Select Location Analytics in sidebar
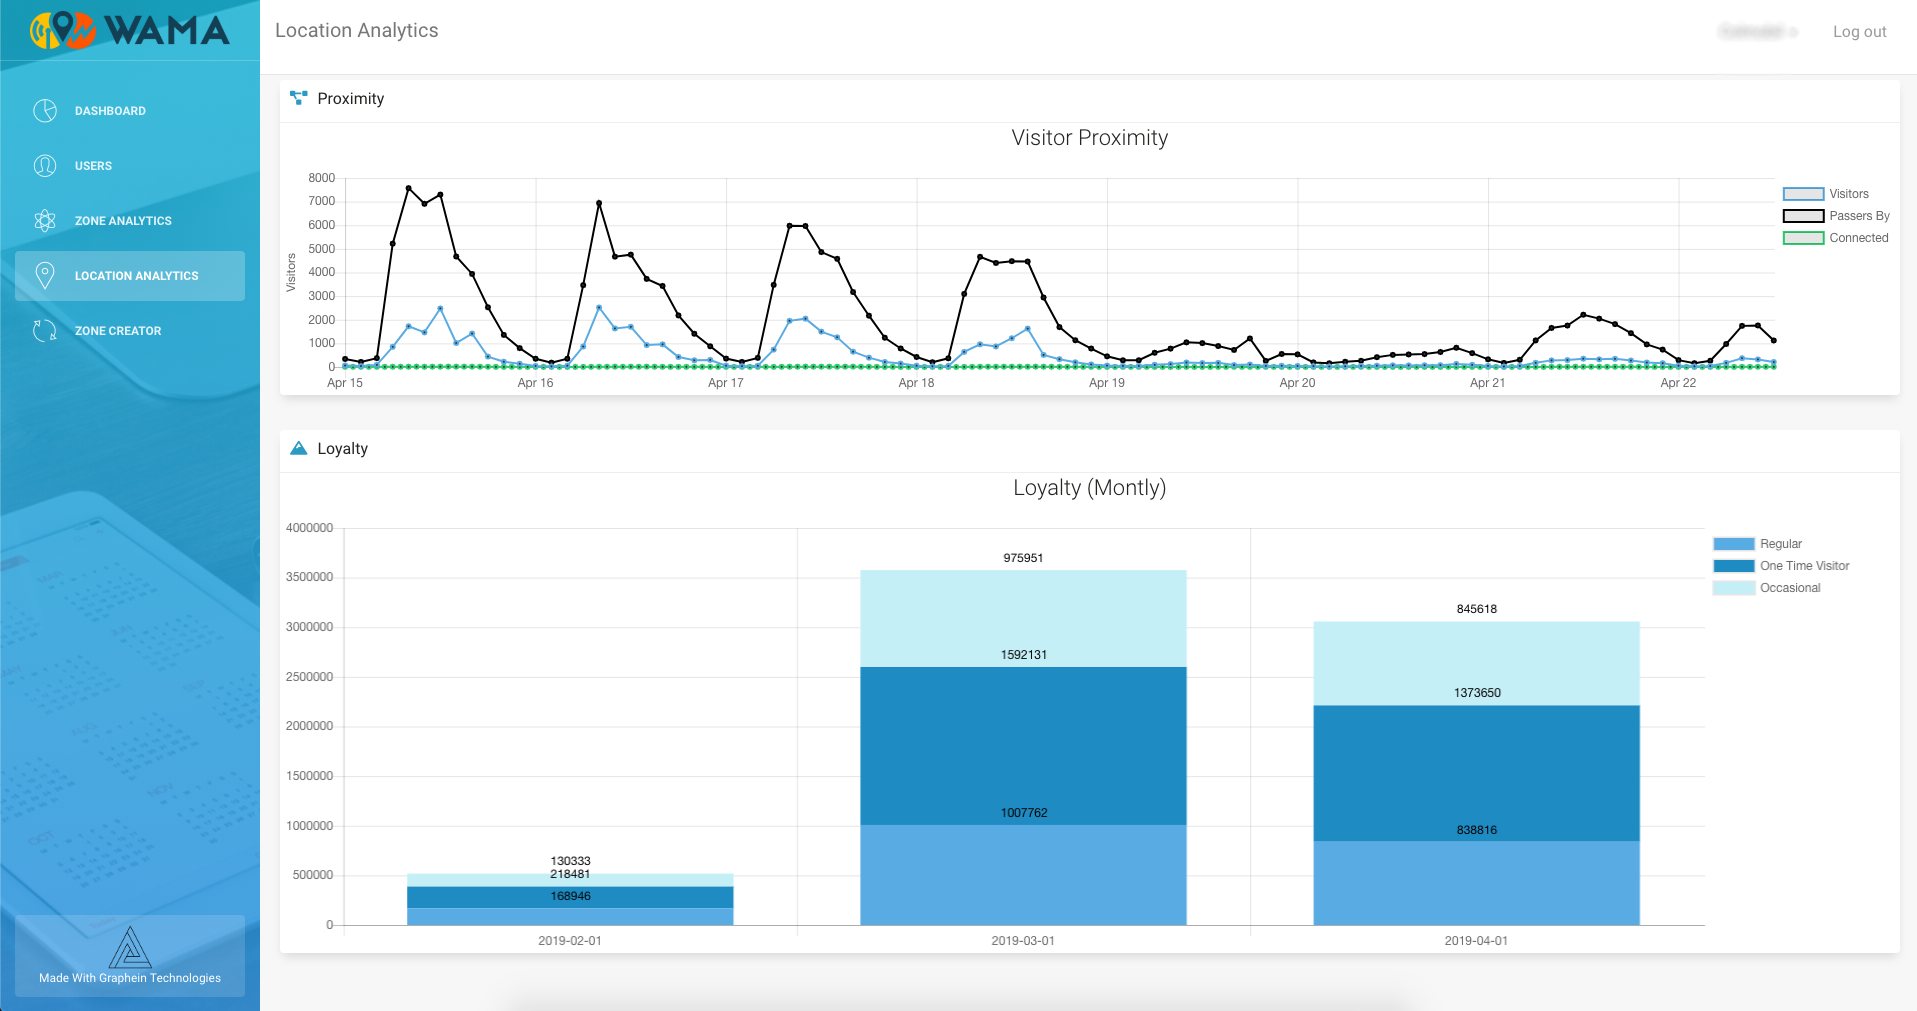This screenshot has height=1011, width=1917. point(130,276)
